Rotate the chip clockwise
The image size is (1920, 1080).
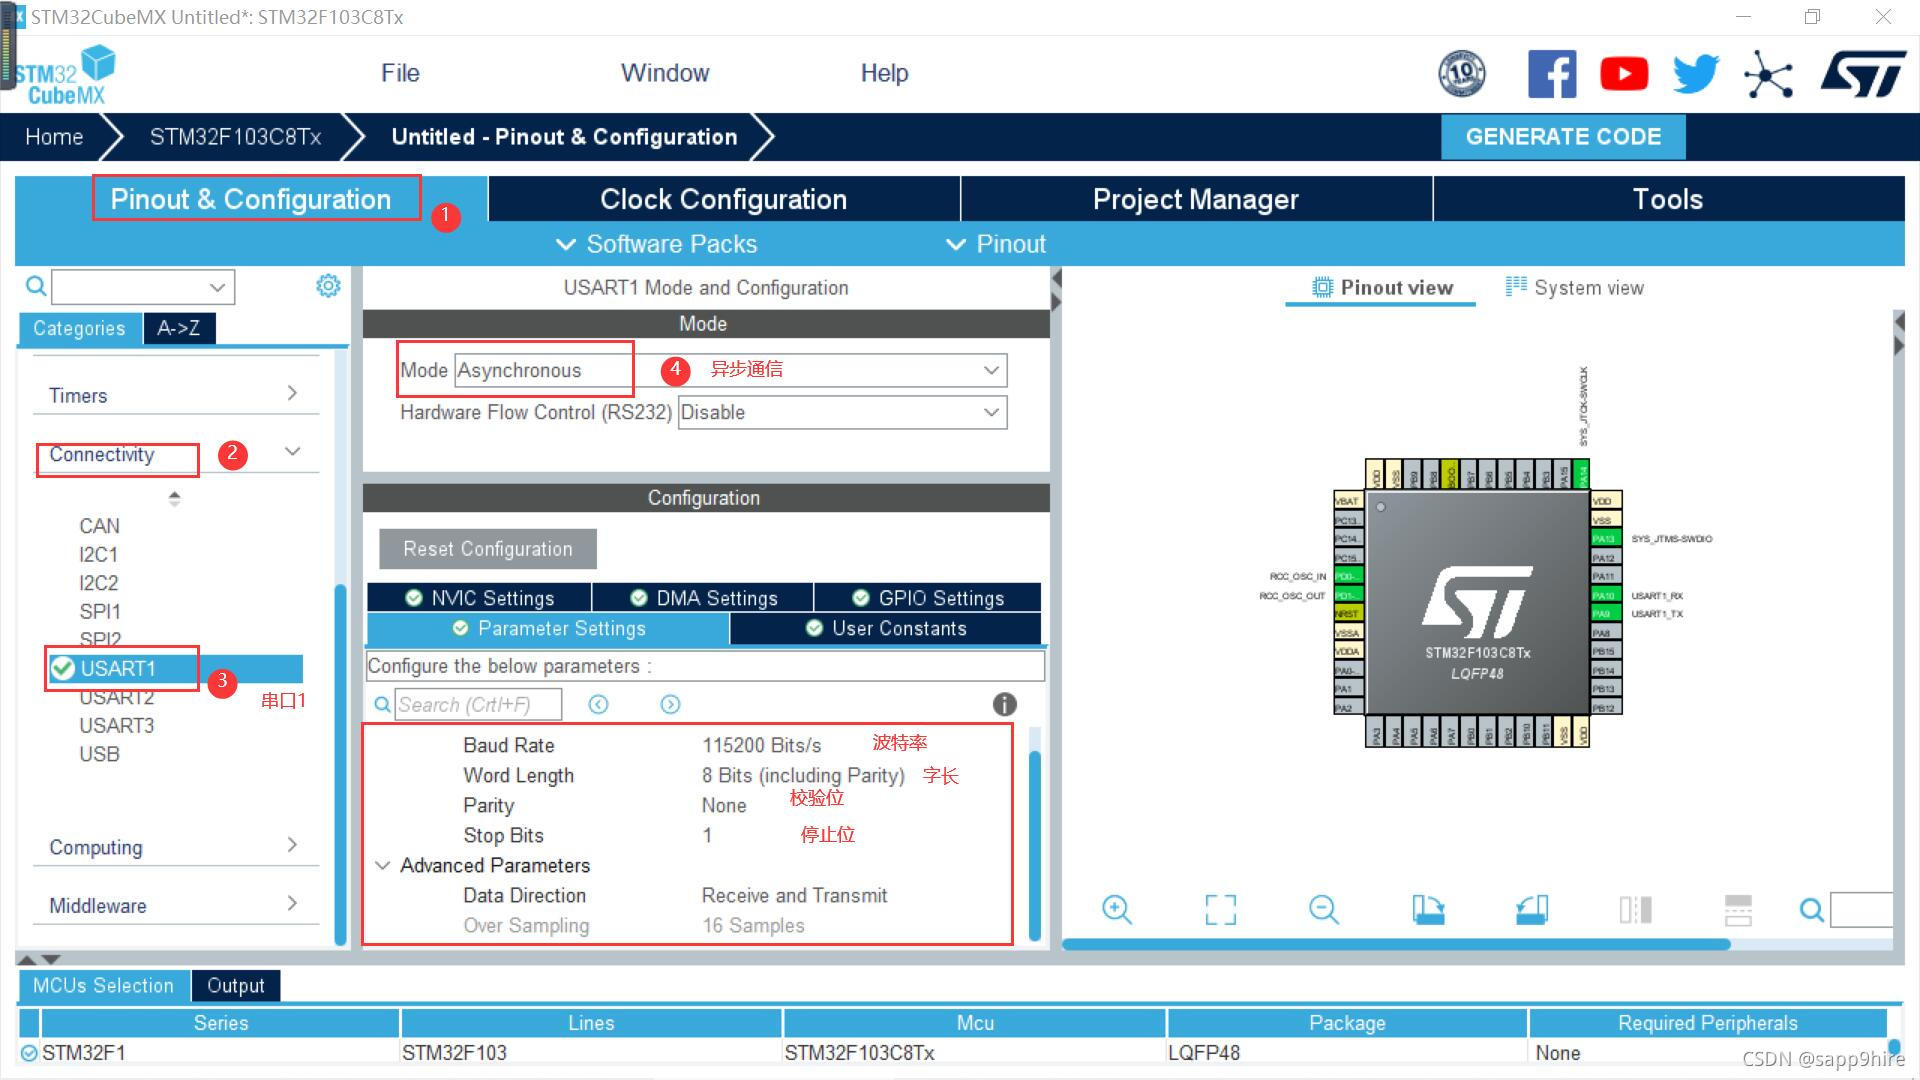pos(1428,909)
